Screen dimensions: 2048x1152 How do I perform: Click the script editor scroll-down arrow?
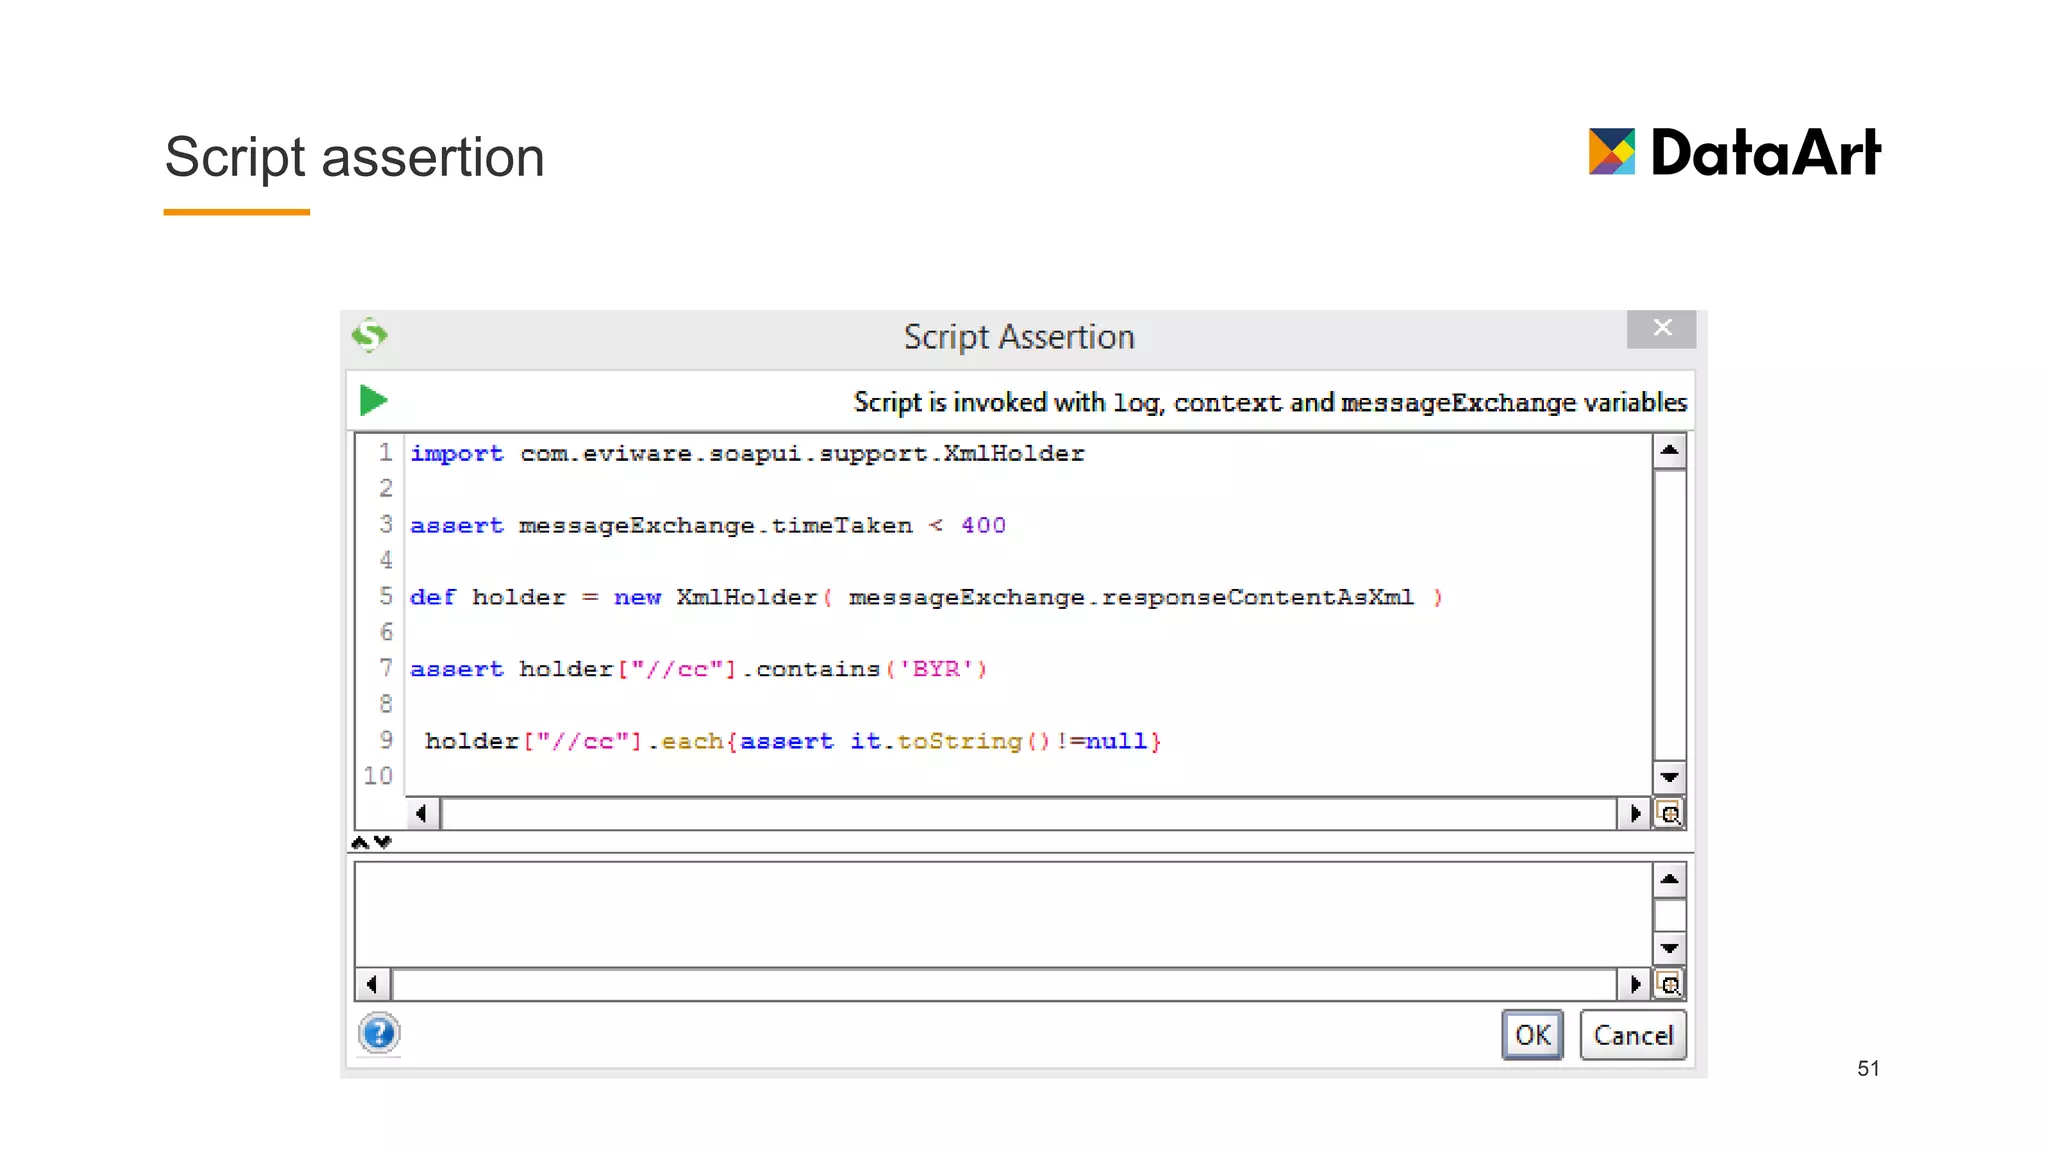coord(1669,777)
